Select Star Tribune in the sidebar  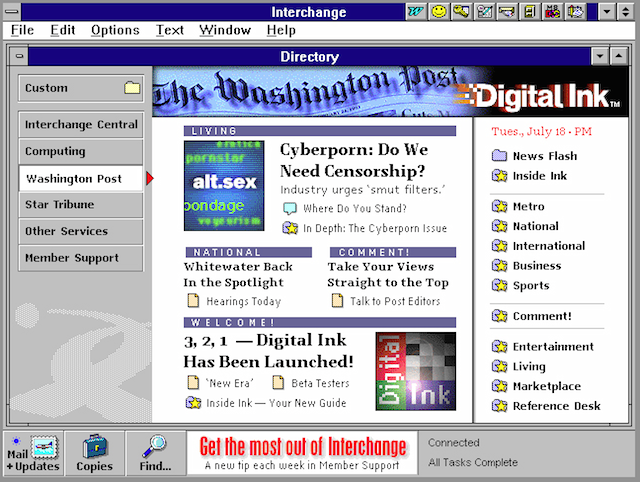(x=80, y=205)
